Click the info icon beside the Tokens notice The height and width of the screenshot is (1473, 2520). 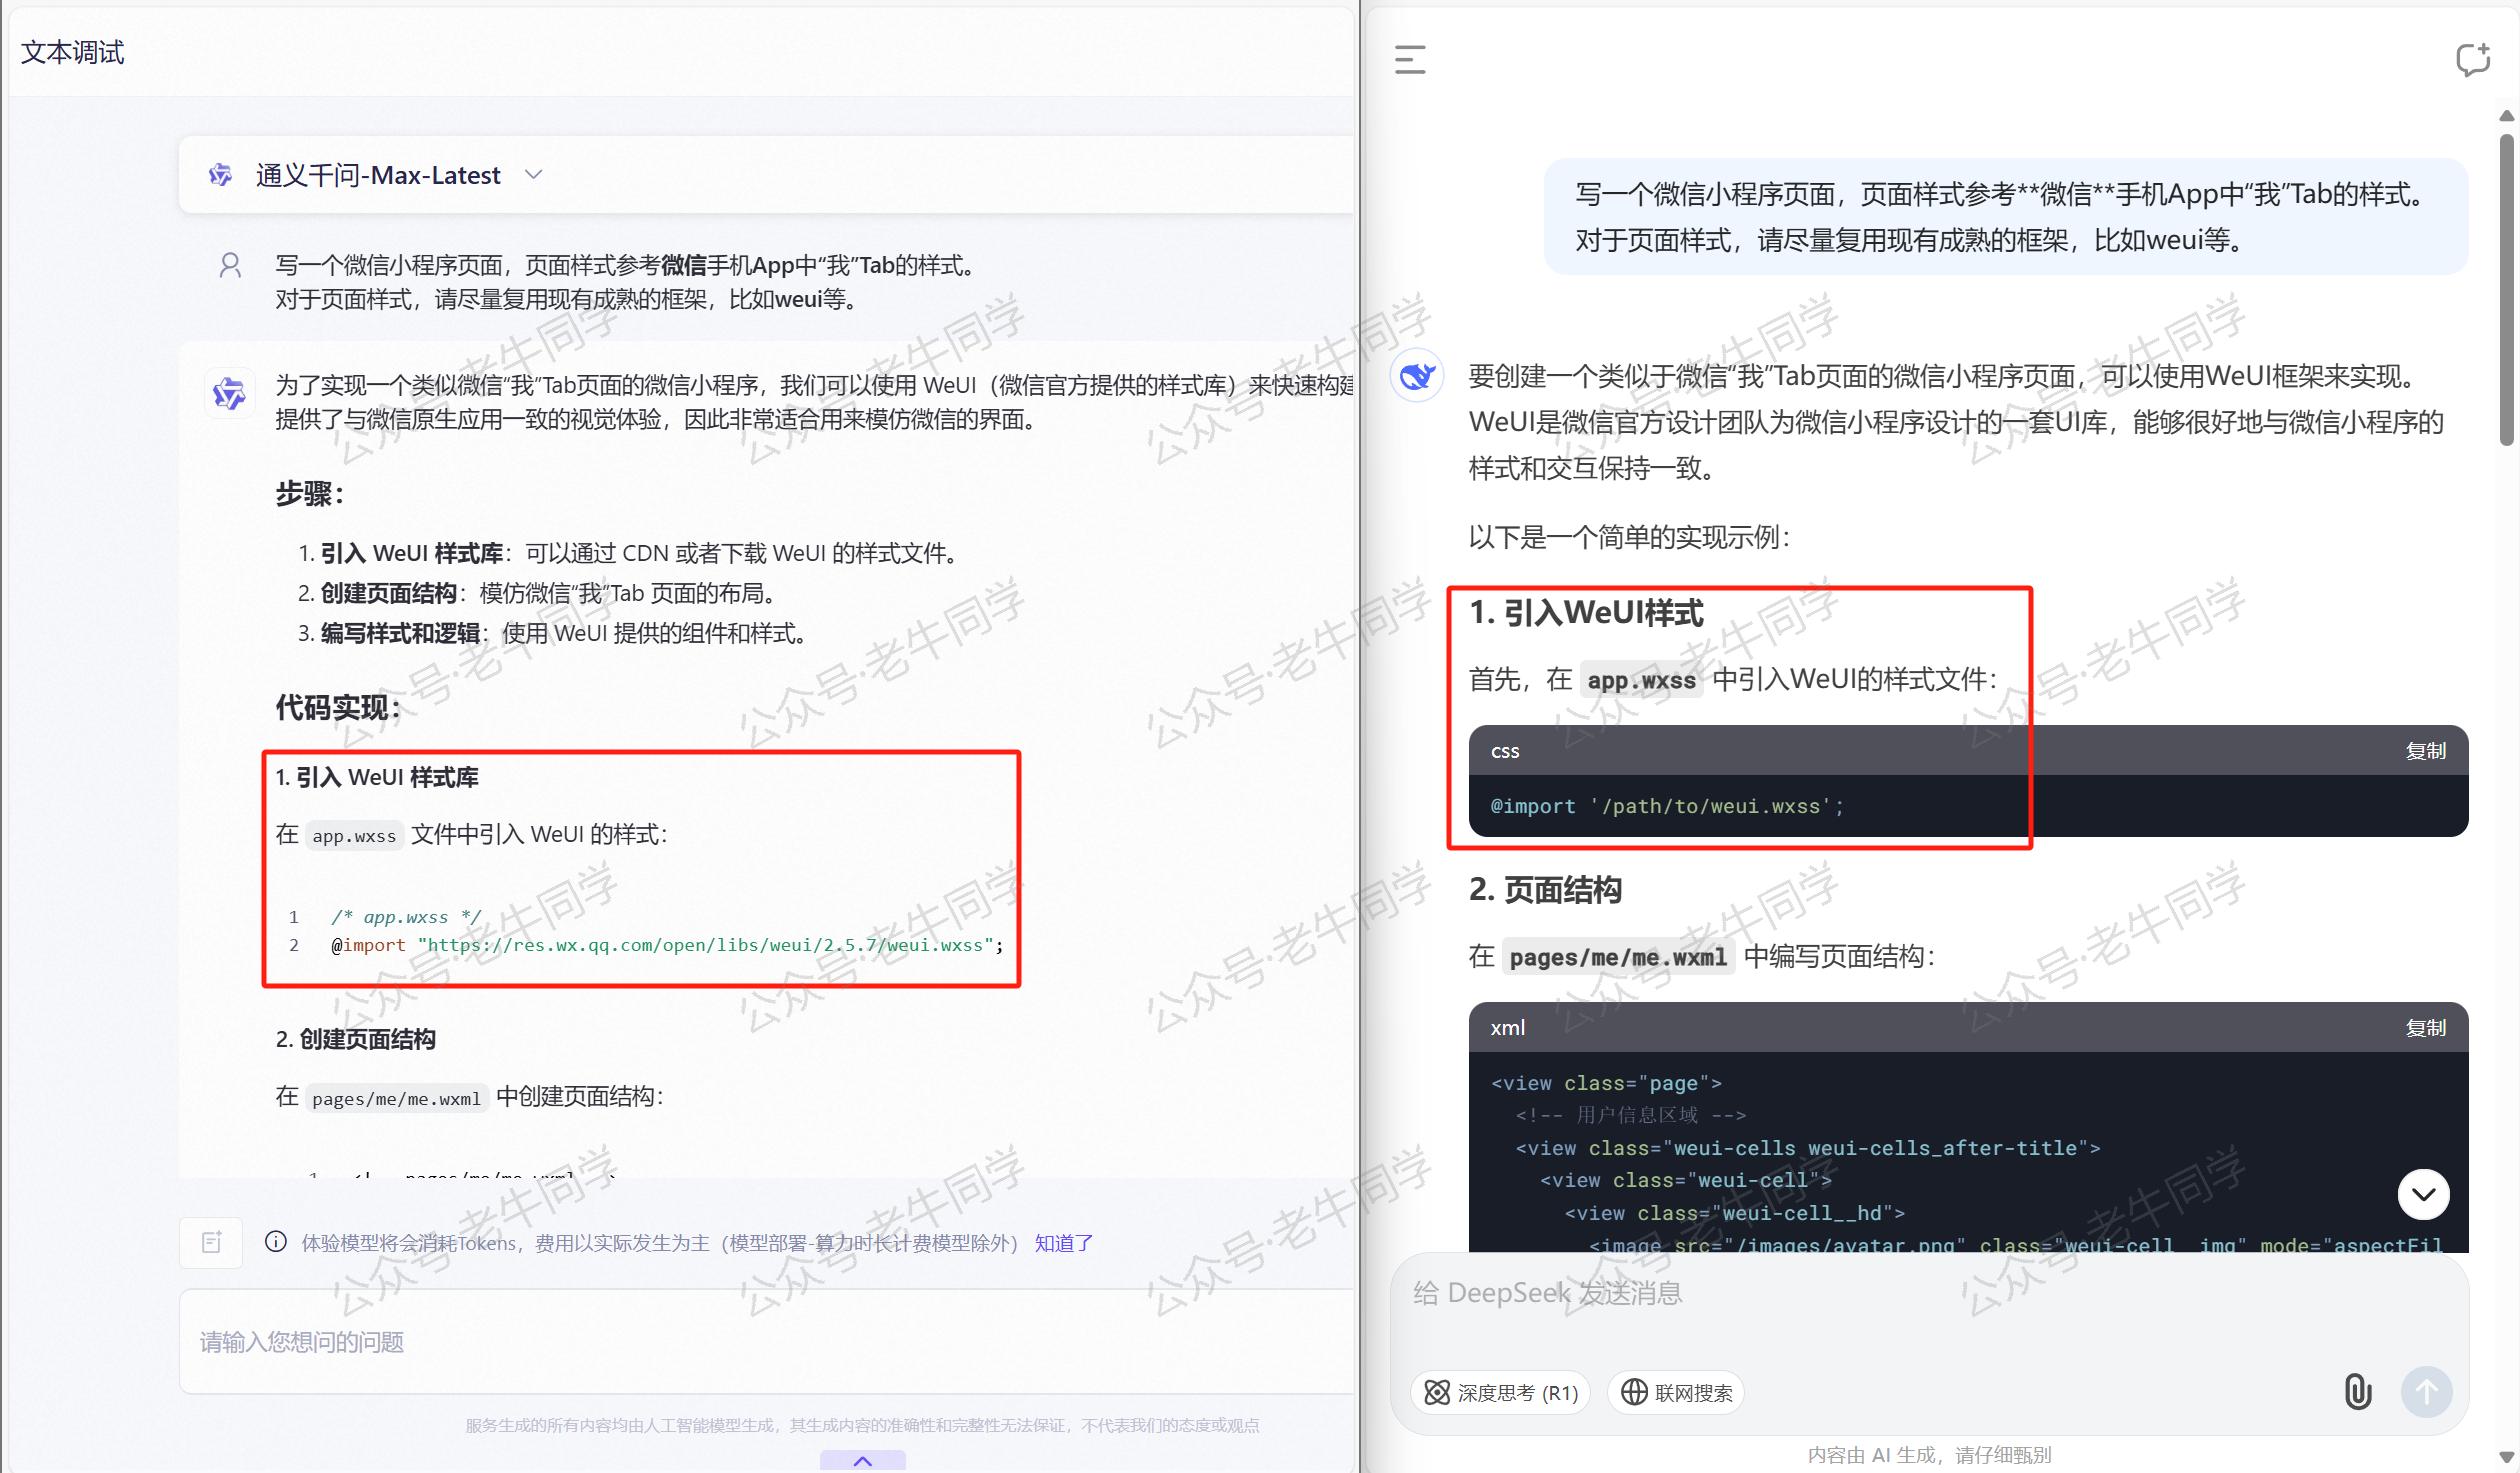(276, 1242)
